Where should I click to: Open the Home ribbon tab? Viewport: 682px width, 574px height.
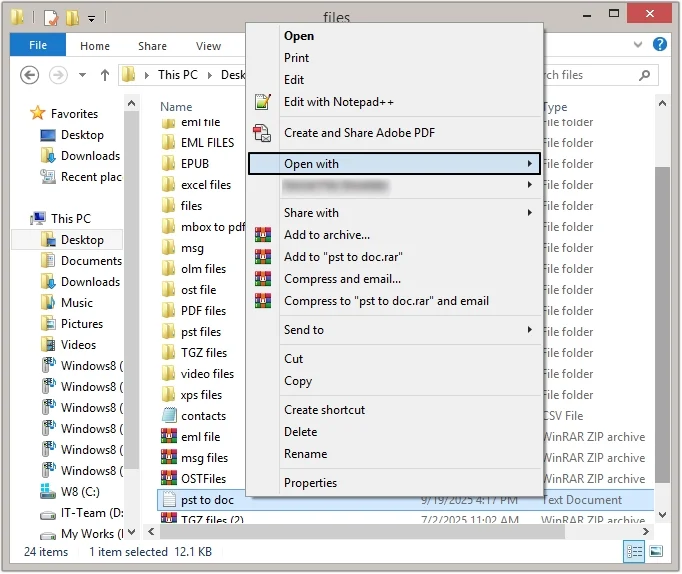pos(95,46)
